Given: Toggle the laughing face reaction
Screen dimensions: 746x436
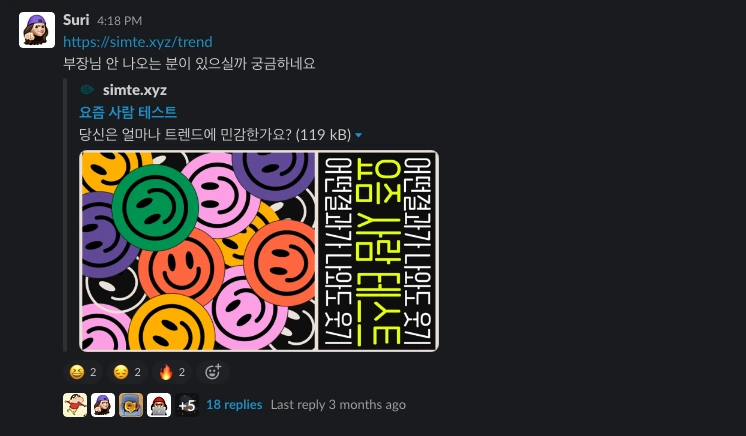Looking at the screenshot, I should click(x=83, y=372).
